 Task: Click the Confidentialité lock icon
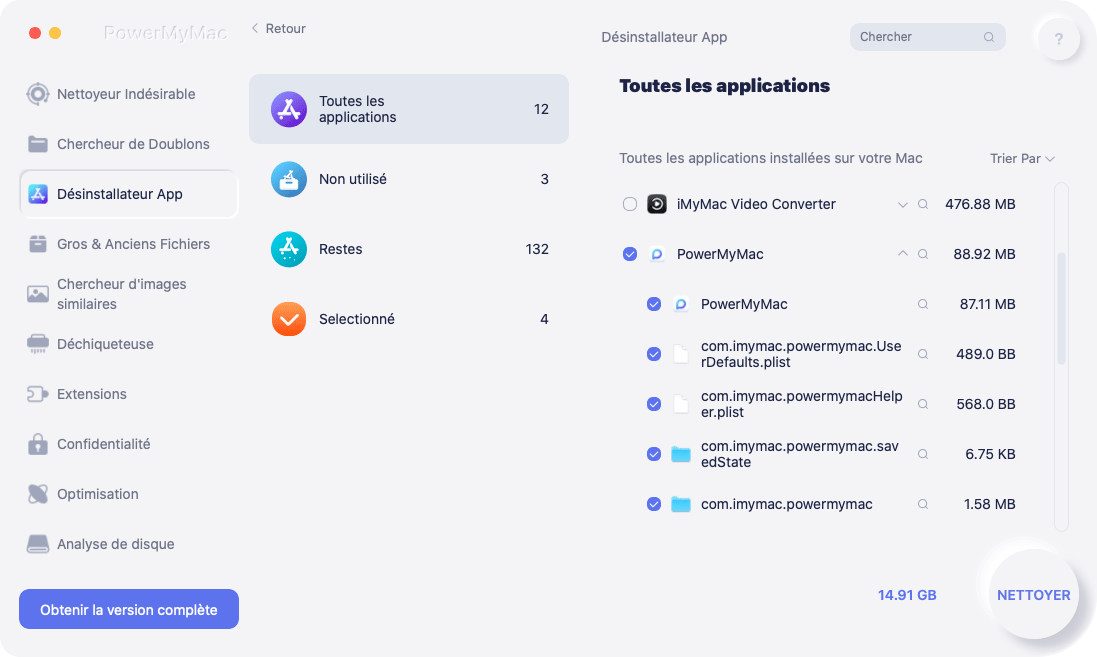pos(38,444)
